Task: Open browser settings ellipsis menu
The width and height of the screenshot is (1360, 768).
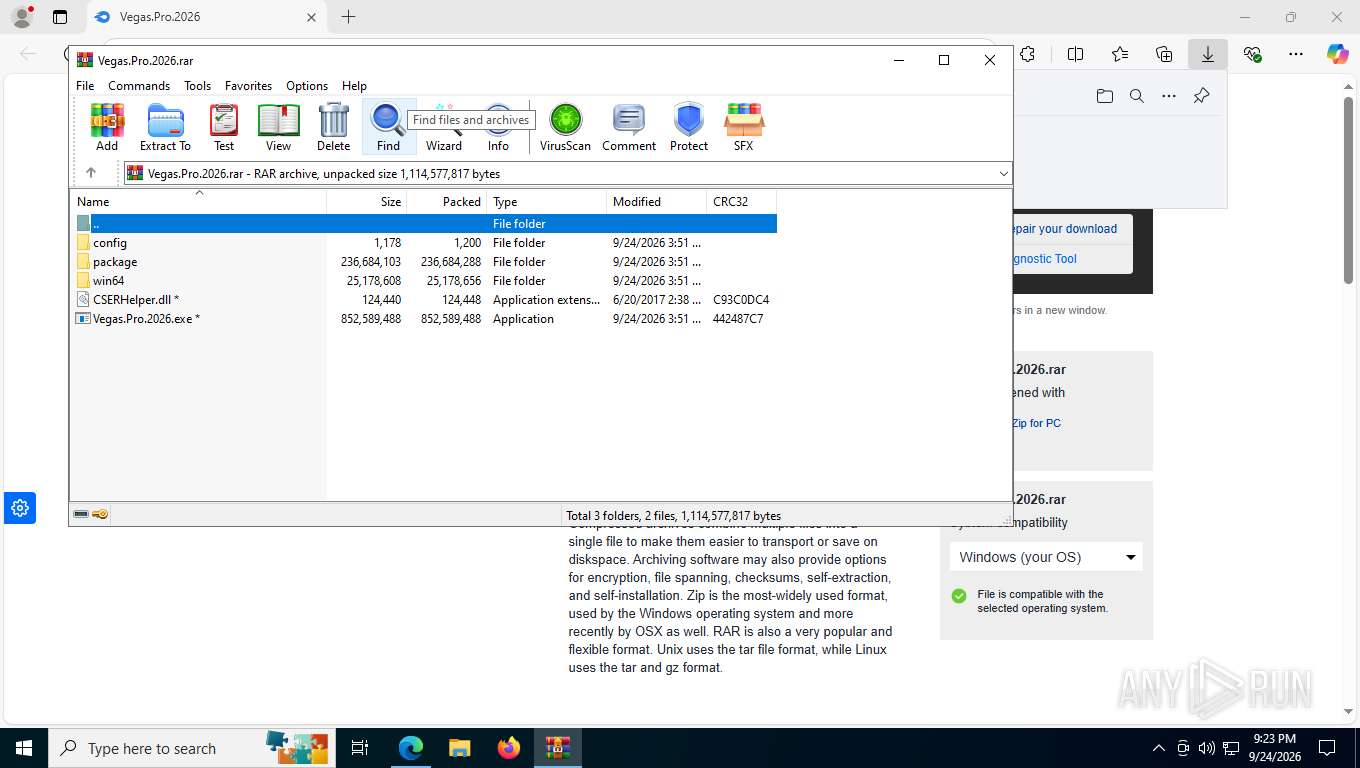Action: 1296,54
